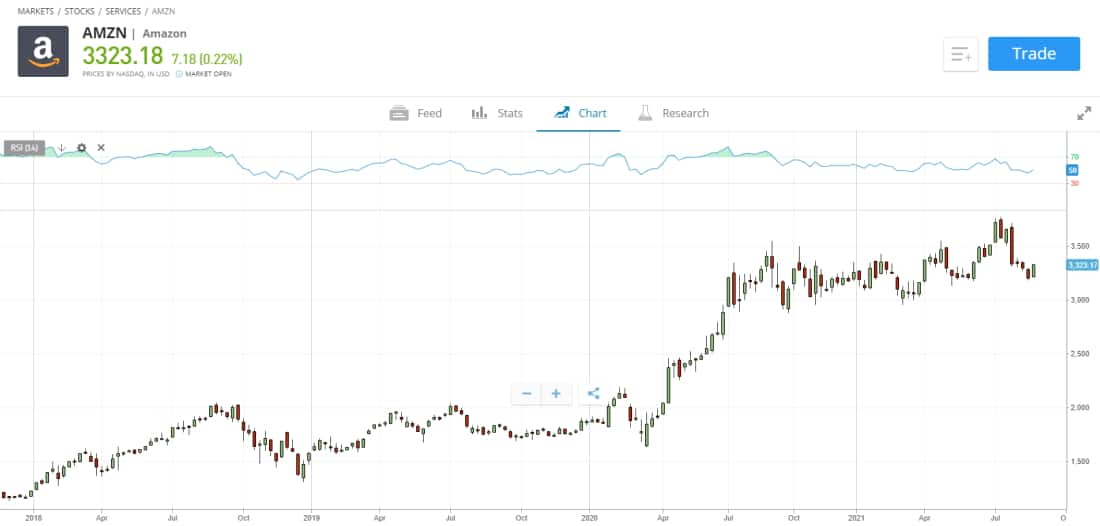Zoom in the chart with plus button
The width and height of the screenshot is (1100, 526).
(556, 393)
